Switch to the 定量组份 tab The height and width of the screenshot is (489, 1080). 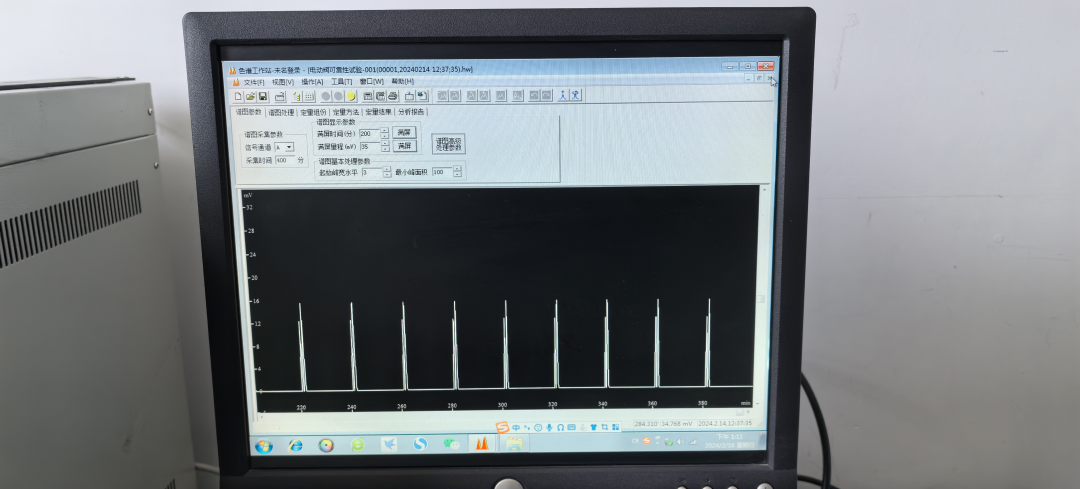(313, 112)
